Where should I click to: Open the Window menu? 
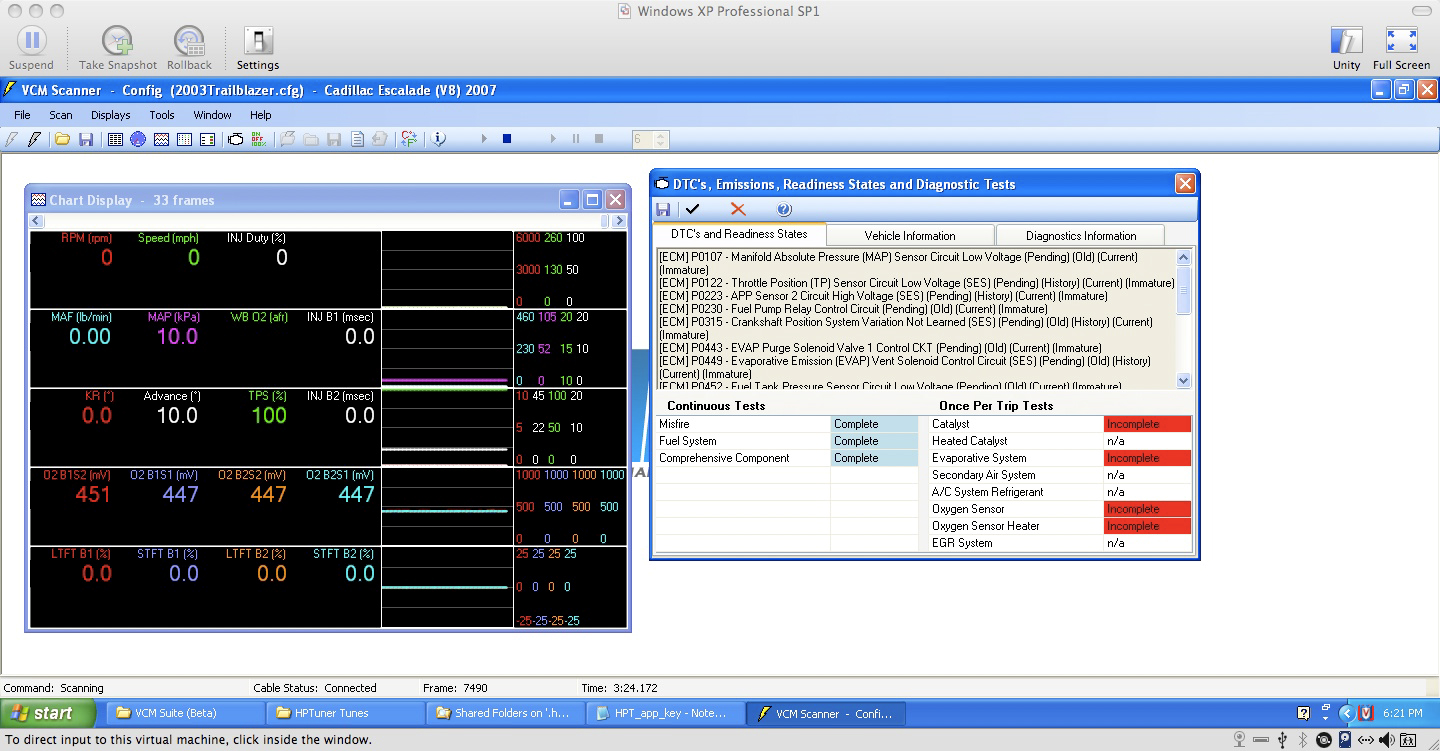pyautogui.click(x=213, y=115)
